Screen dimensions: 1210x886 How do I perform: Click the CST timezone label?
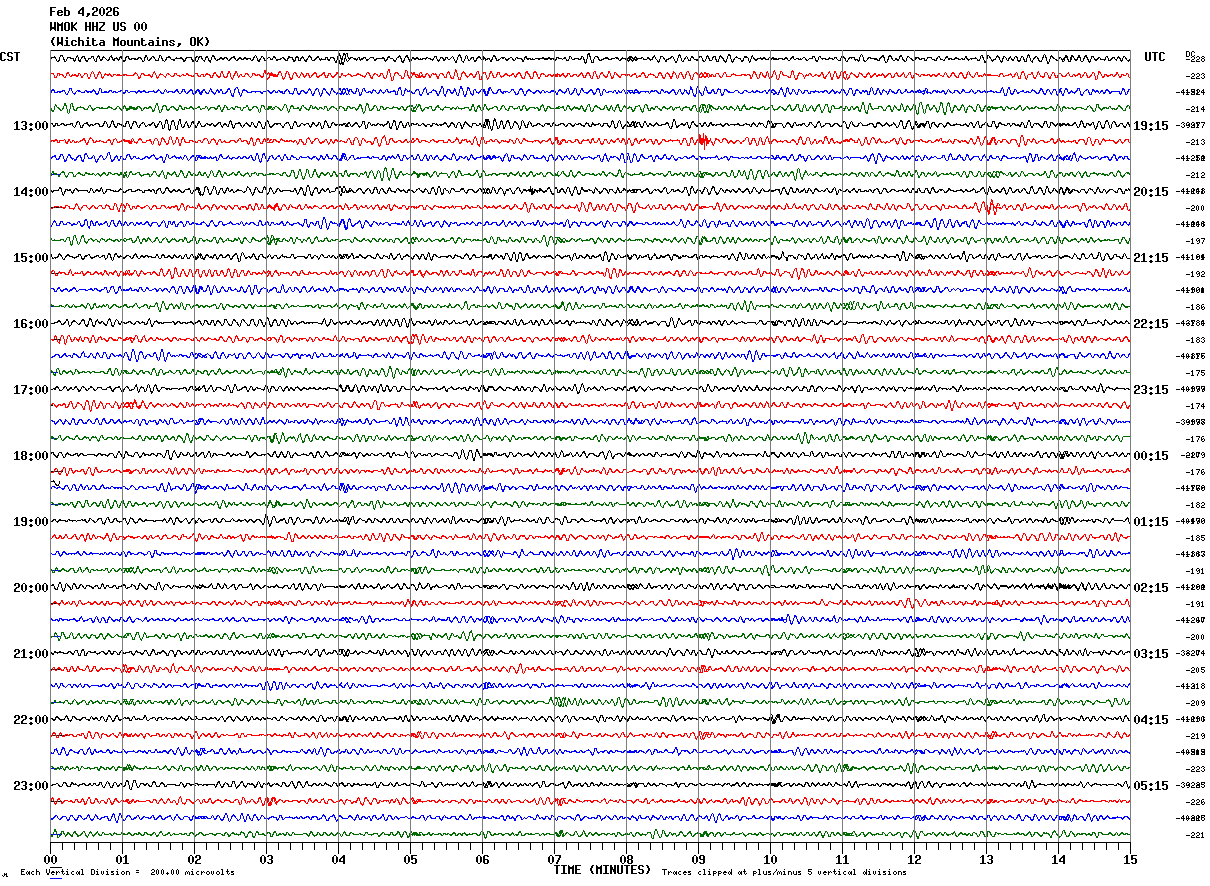[10, 57]
